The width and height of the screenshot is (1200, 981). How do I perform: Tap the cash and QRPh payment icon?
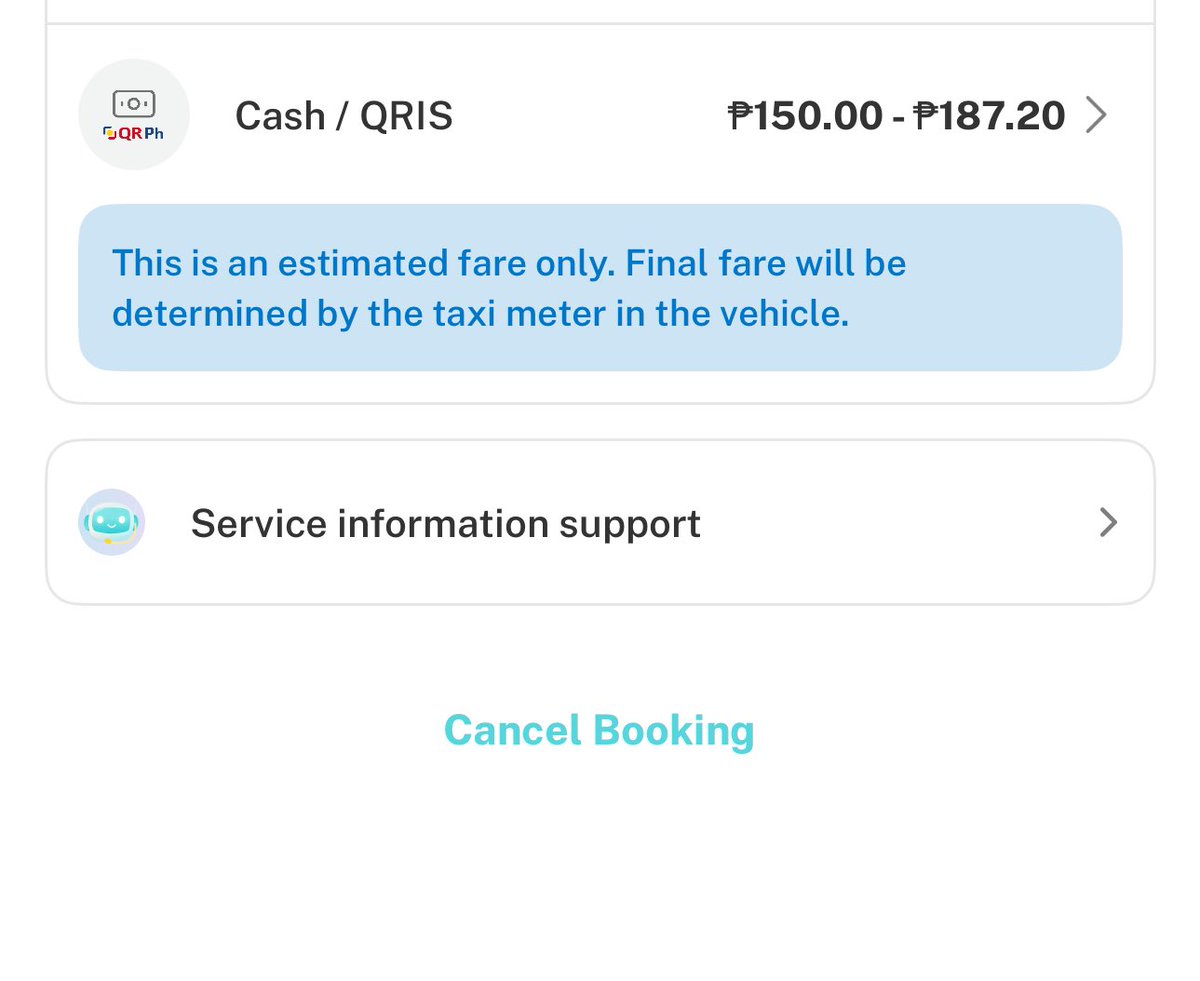(x=134, y=115)
